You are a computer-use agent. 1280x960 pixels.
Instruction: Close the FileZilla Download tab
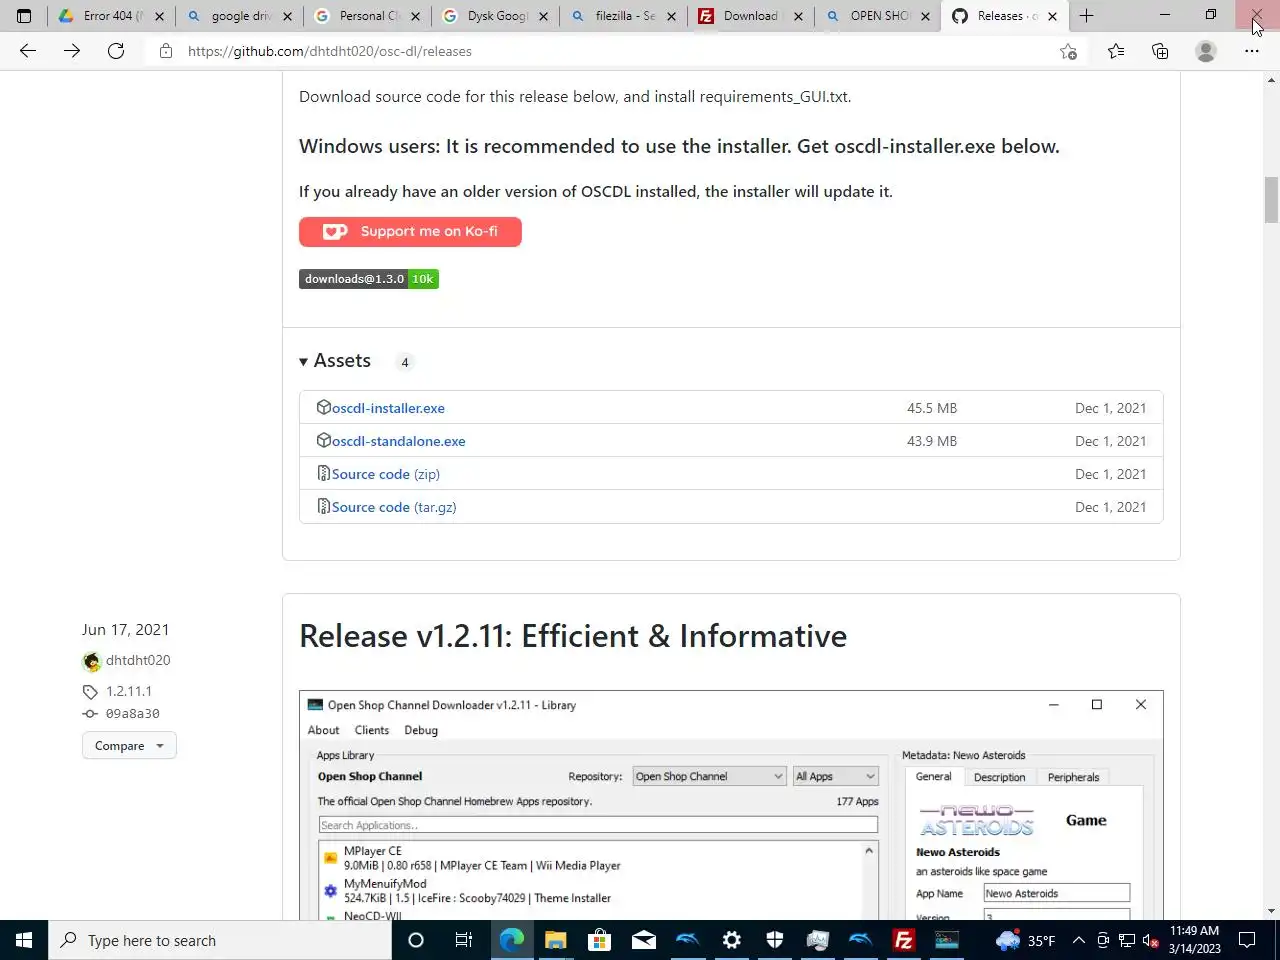coord(798,16)
